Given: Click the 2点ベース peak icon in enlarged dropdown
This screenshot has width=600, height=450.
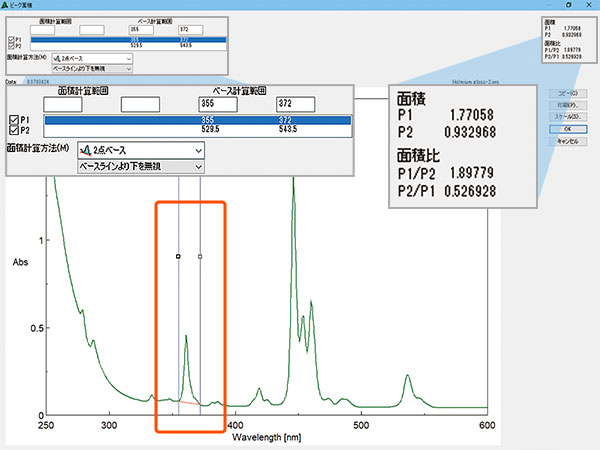Looking at the screenshot, I should pos(85,150).
